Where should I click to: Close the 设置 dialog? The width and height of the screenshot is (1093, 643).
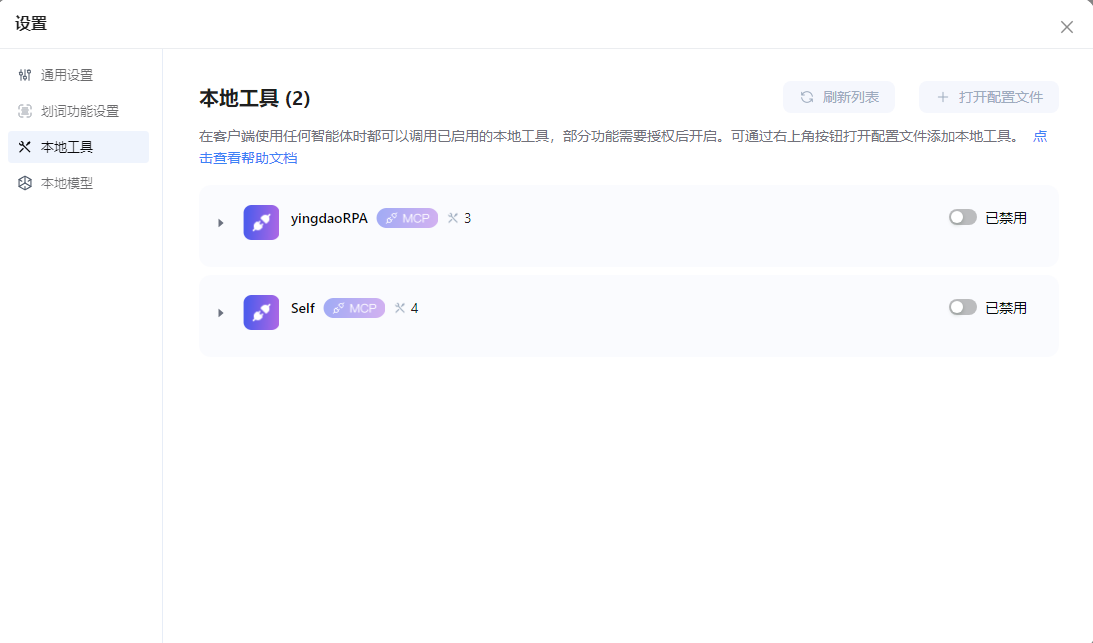1066,27
